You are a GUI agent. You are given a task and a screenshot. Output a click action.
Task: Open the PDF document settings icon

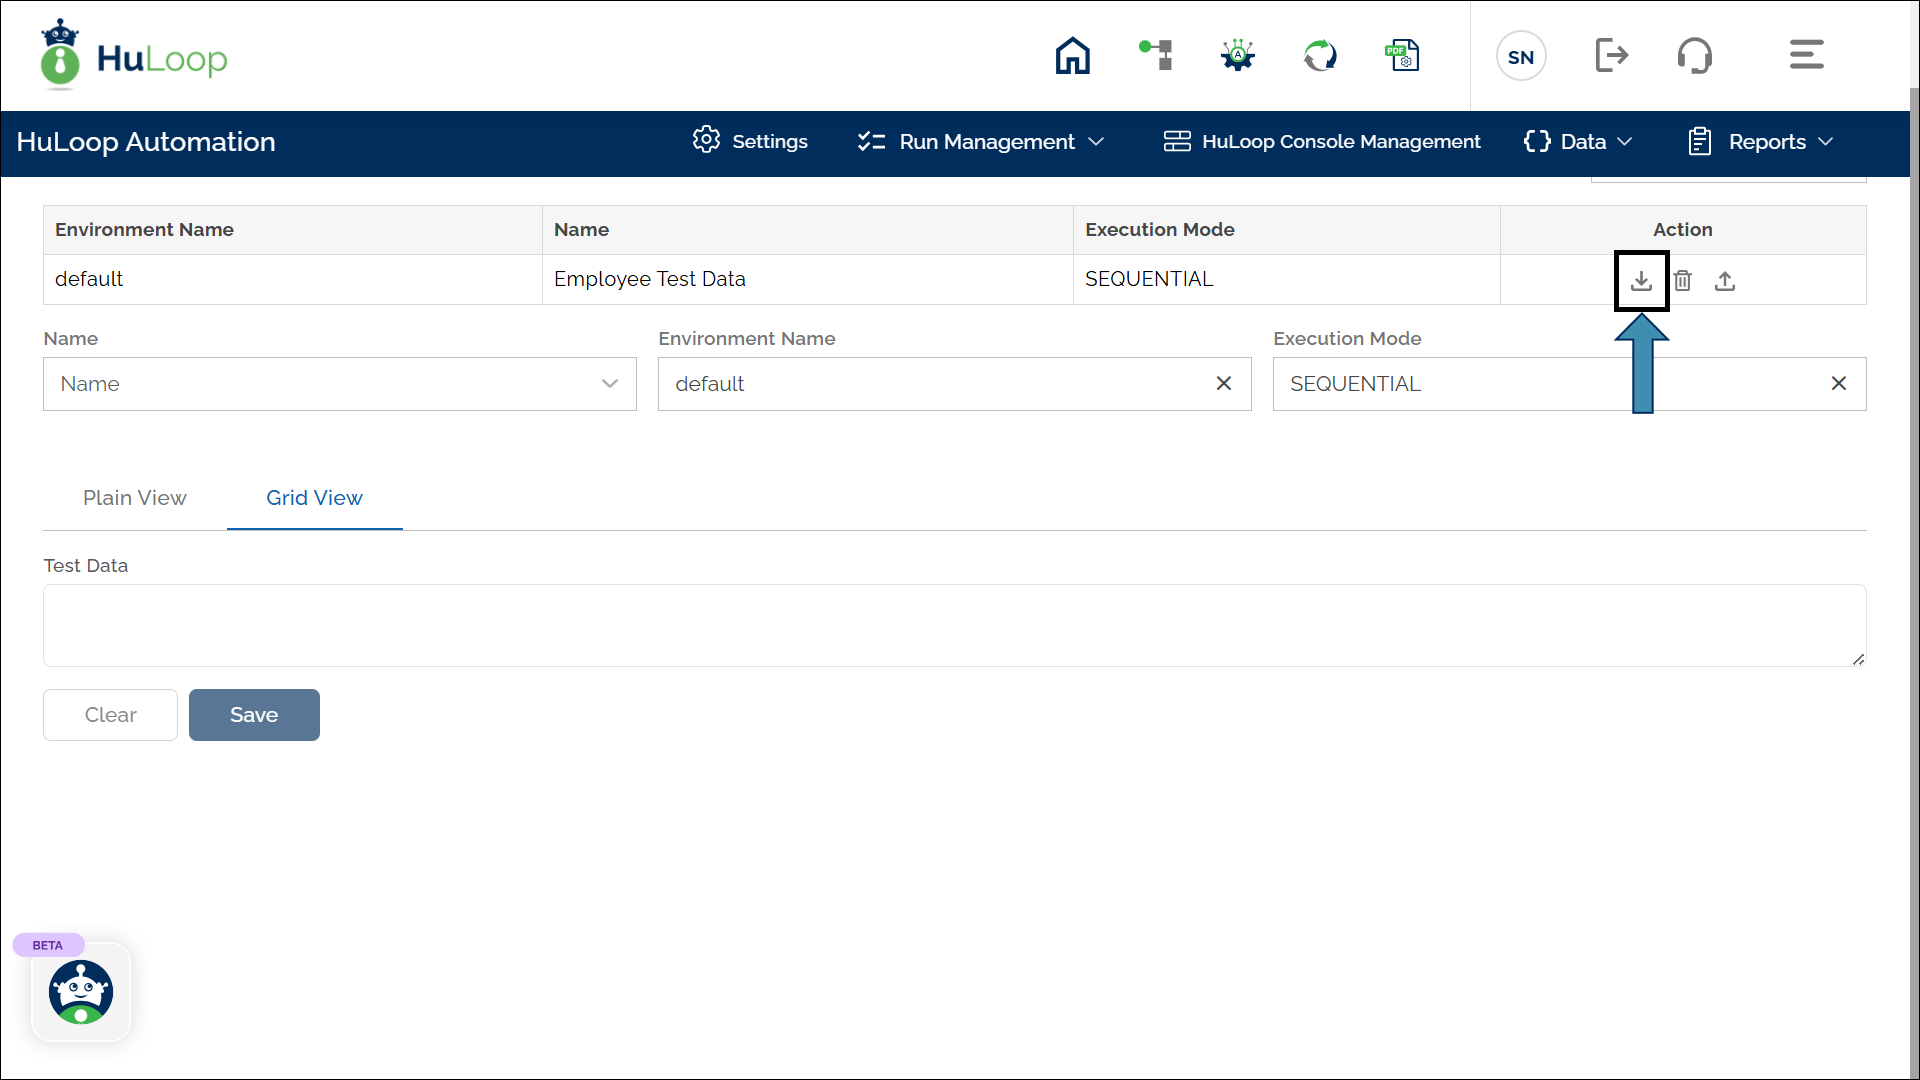coord(1402,56)
